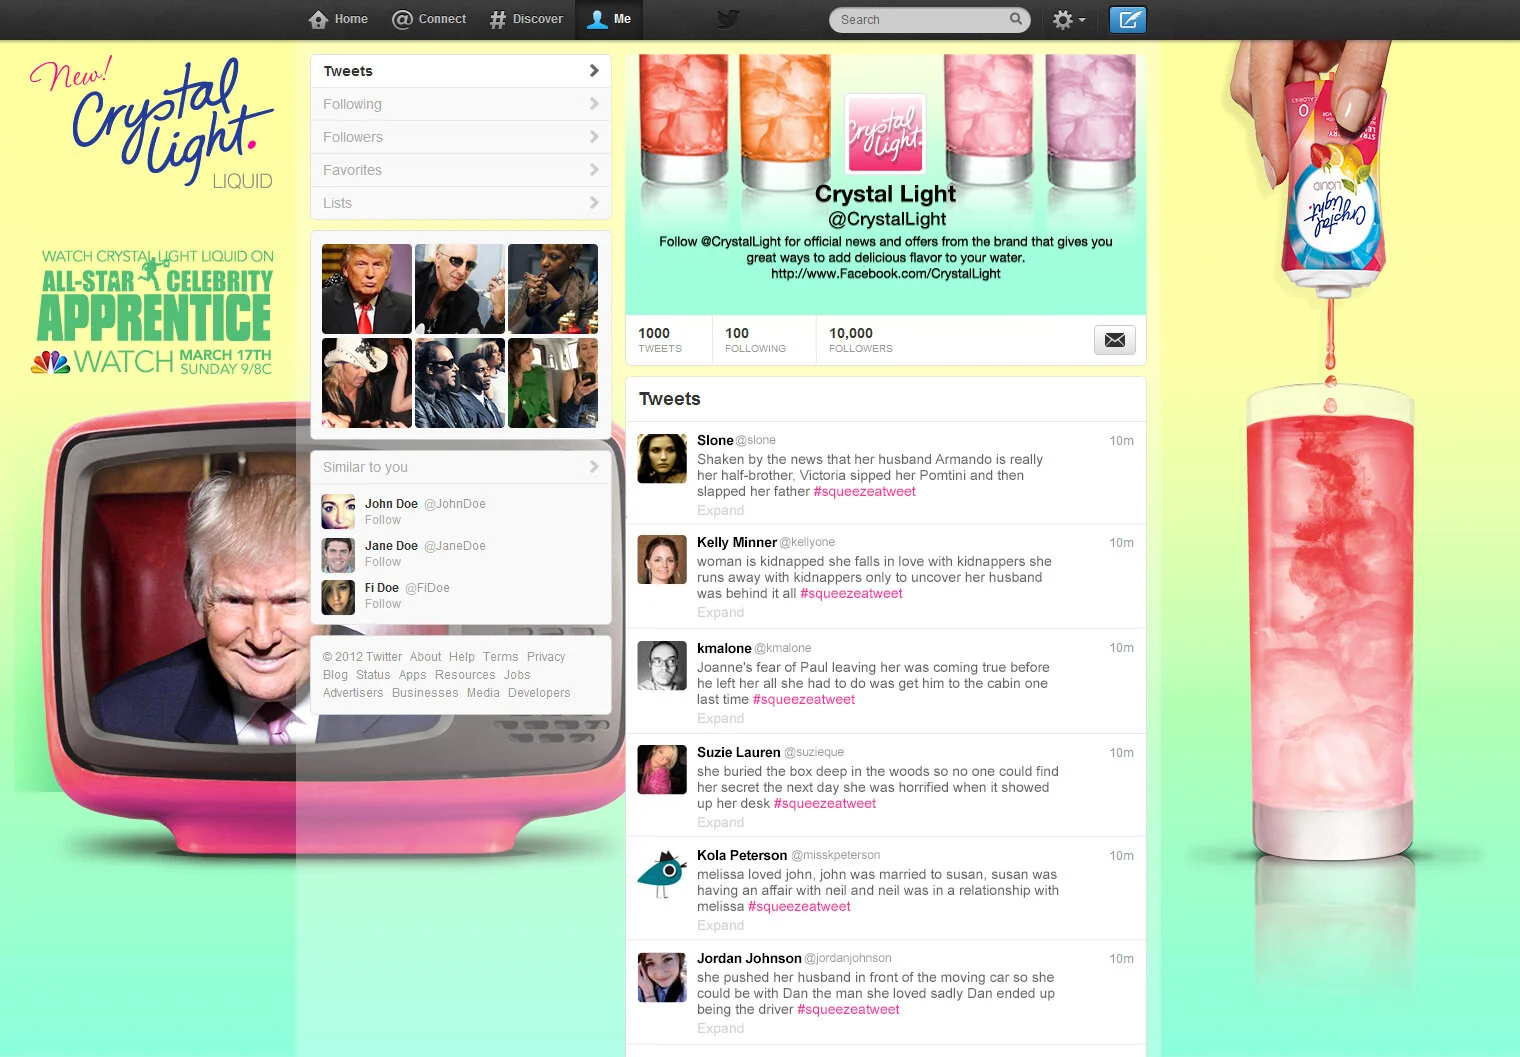1520x1057 pixels.
Task: Expand kmalone's tweet
Action: (x=720, y=719)
